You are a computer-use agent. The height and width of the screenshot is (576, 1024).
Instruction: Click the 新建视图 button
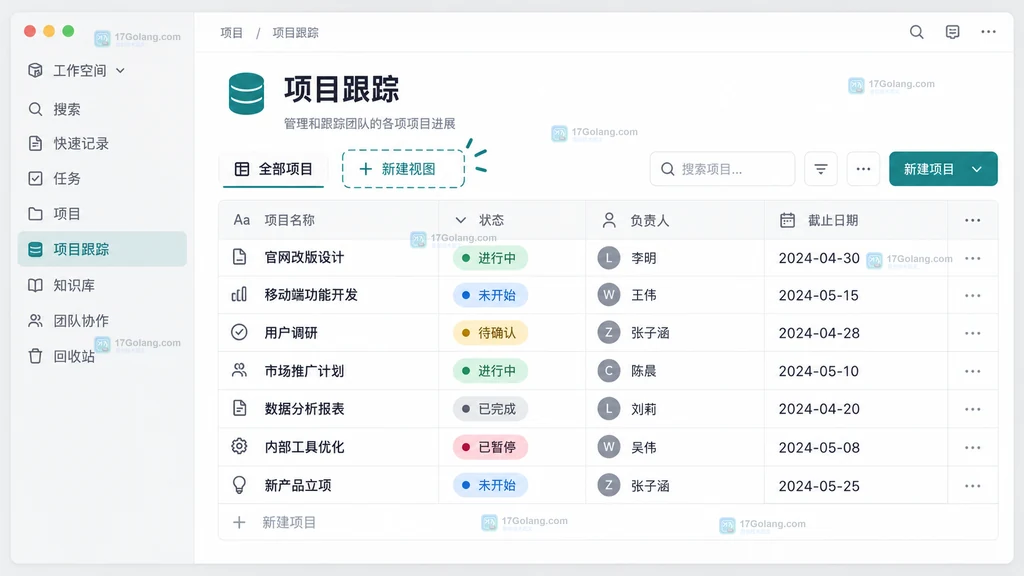[404, 169]
